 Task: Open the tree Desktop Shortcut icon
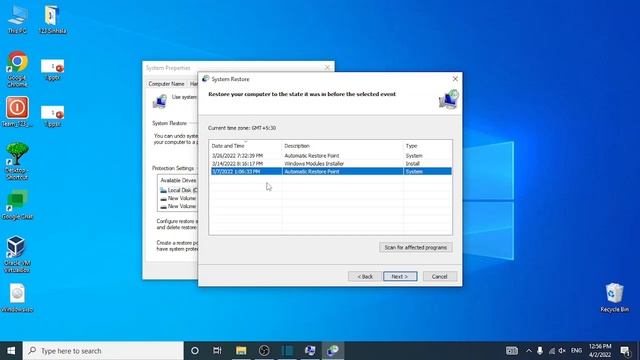pos(17,161)
